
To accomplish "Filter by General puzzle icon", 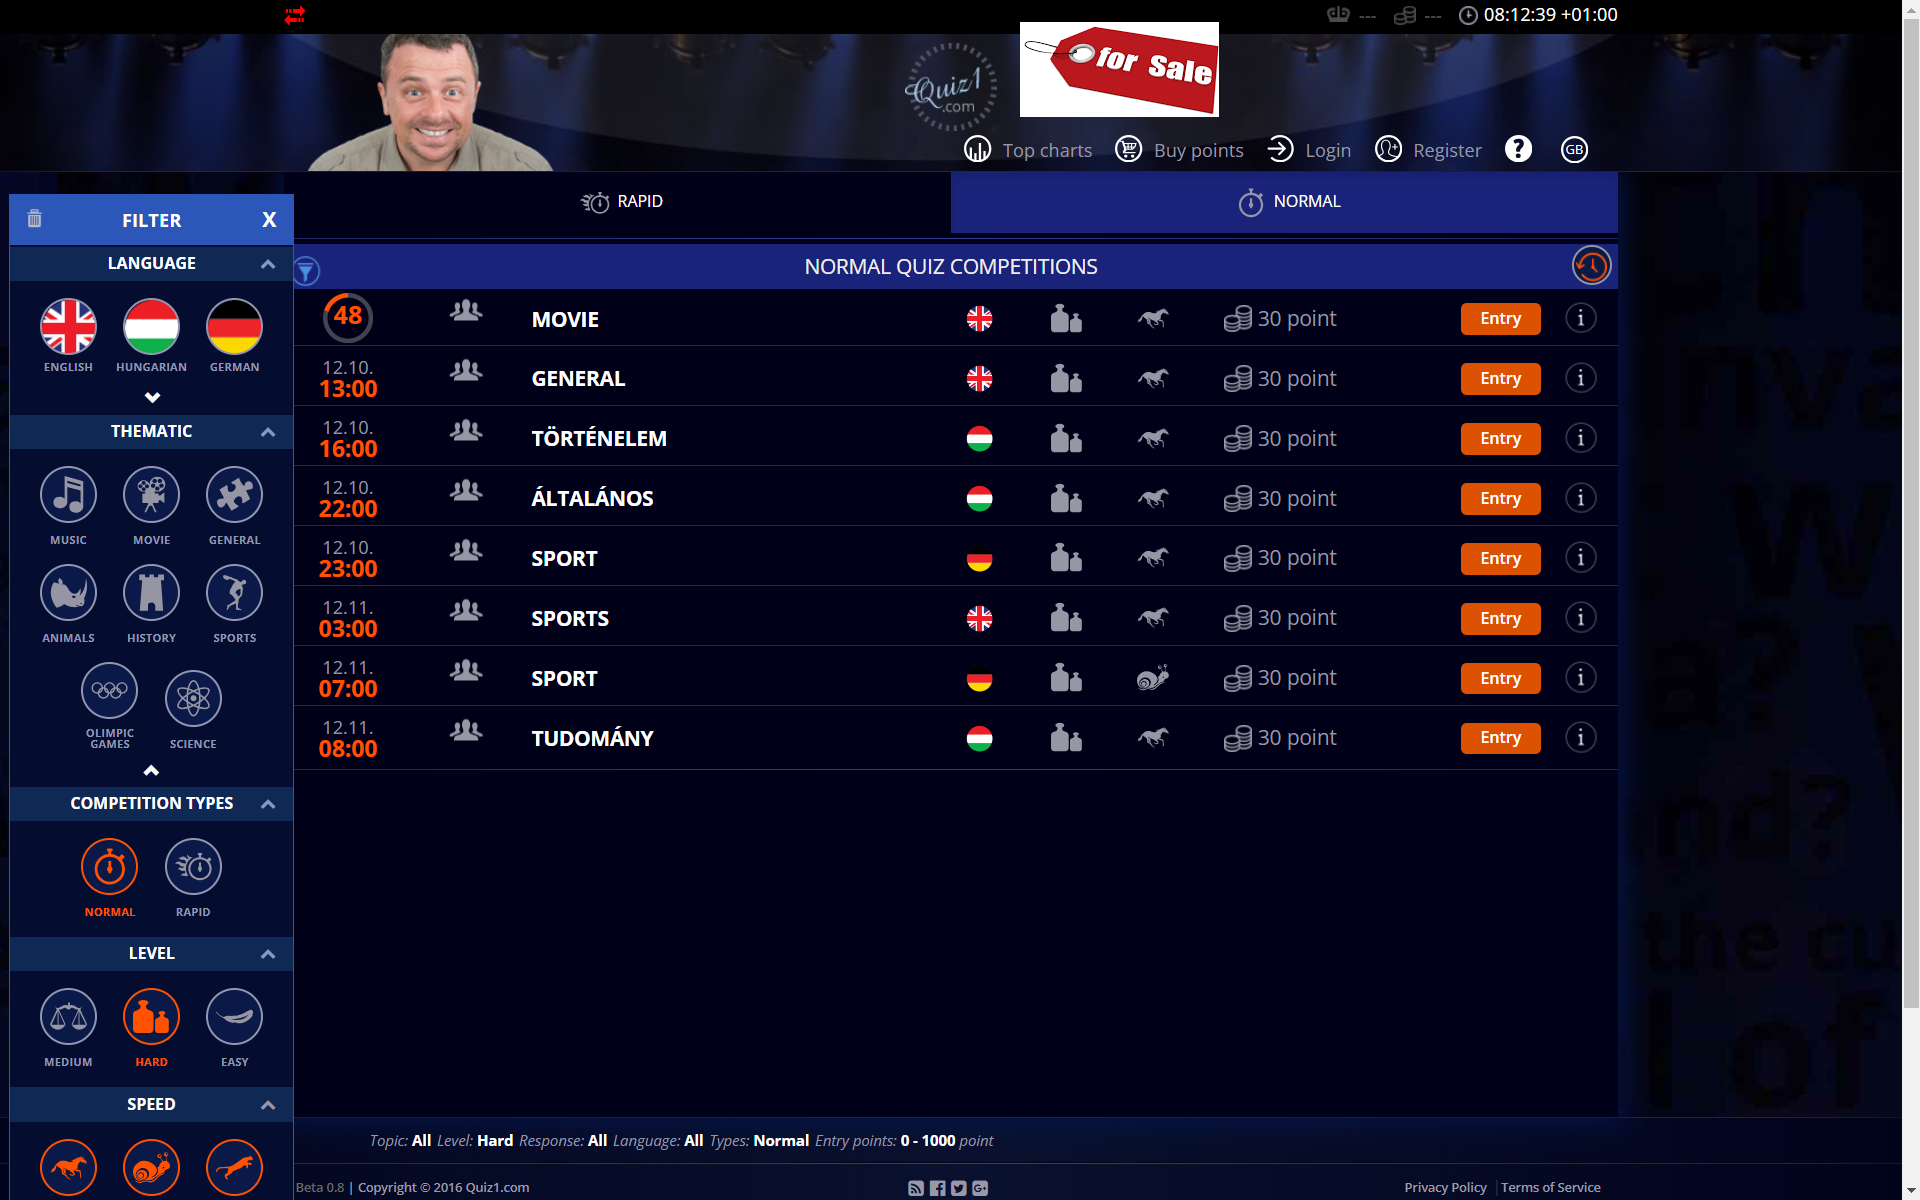I will click(234, 495).
